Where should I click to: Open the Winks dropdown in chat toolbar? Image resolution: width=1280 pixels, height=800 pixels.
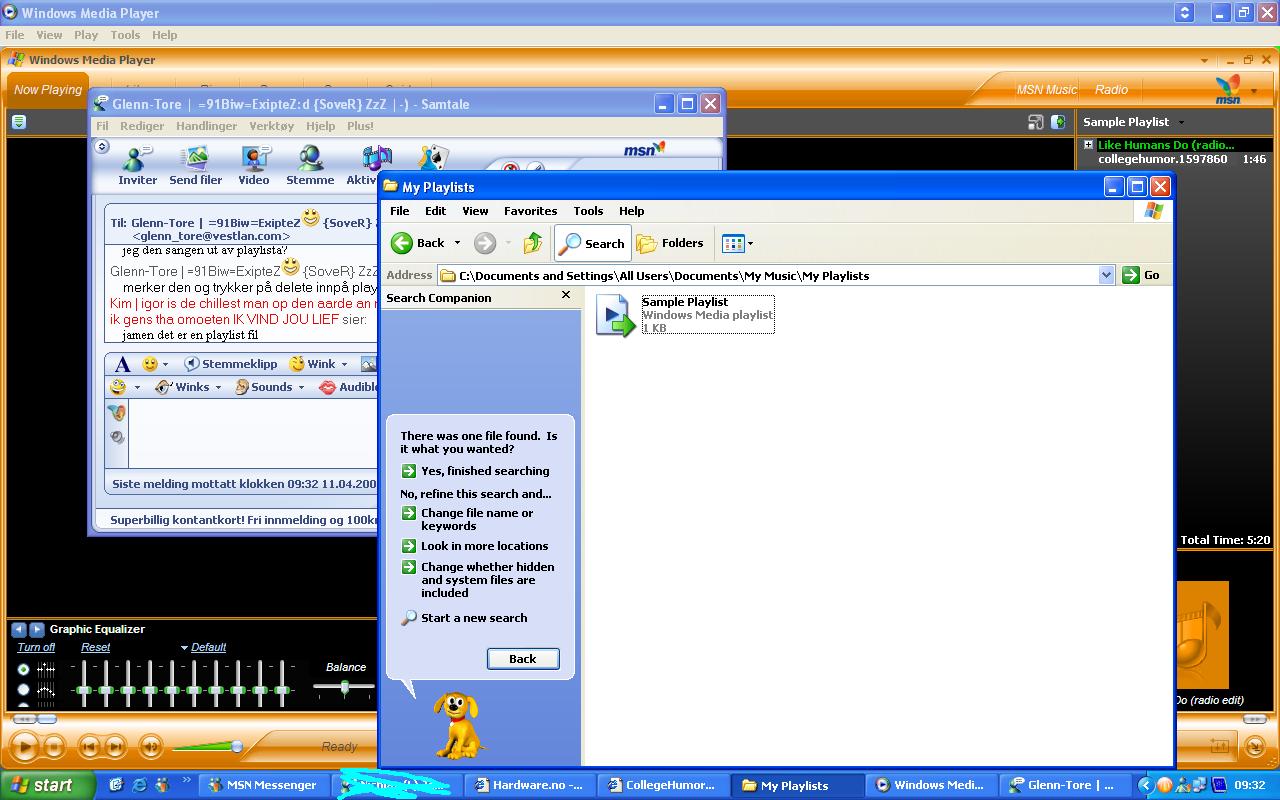[219, 387]
